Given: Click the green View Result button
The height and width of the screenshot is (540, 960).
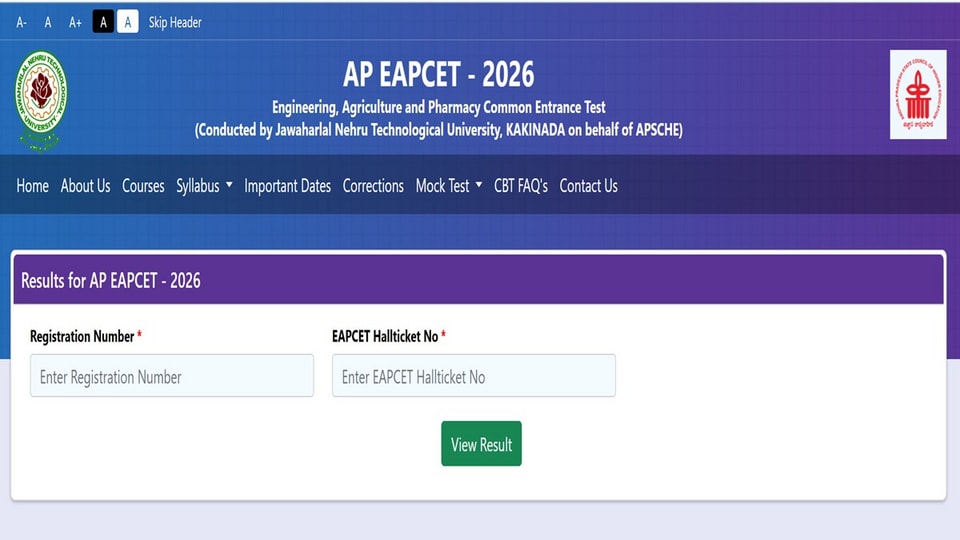Looking at the screenshot, I should tap(481, 443).
